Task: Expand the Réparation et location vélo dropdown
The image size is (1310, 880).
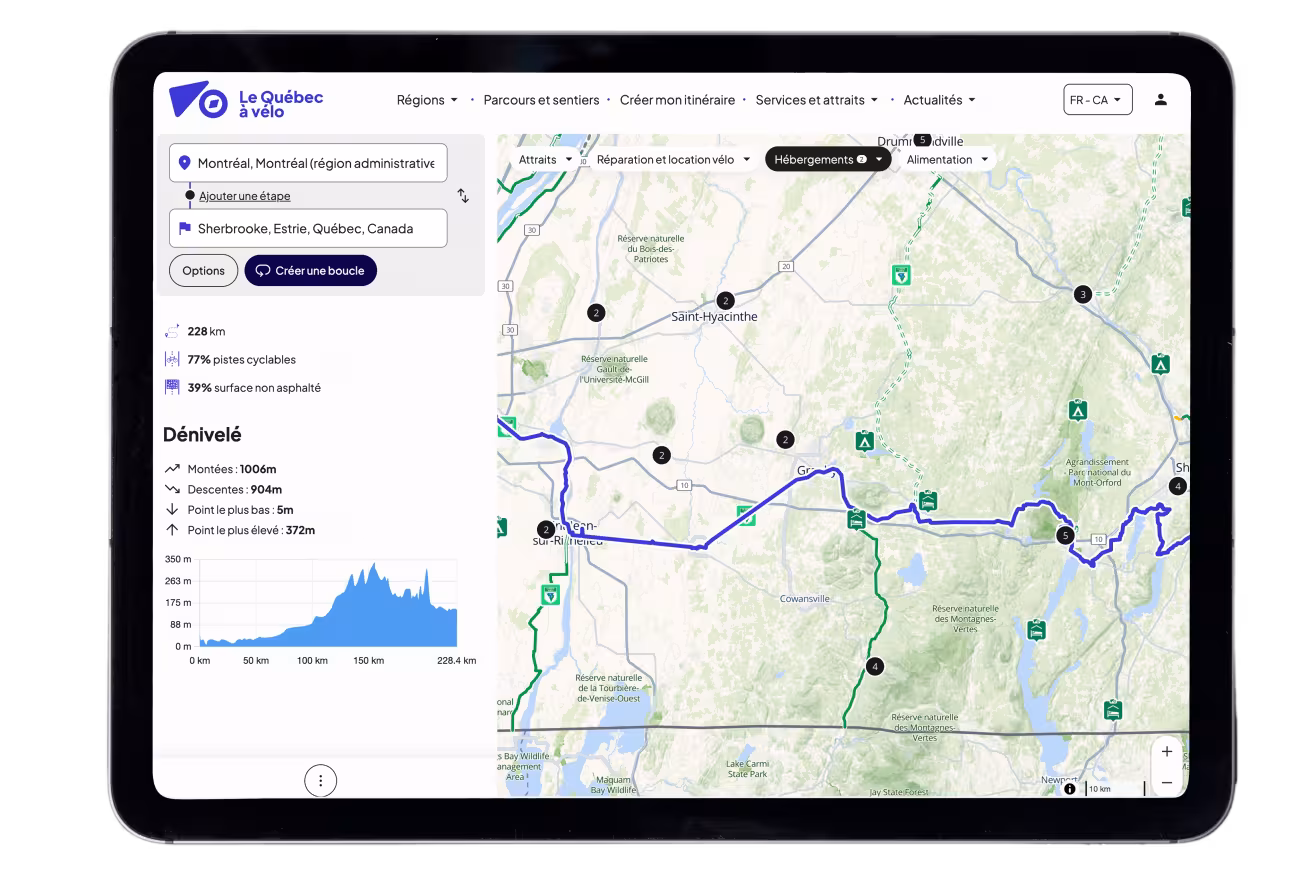Action: point(673,158)
